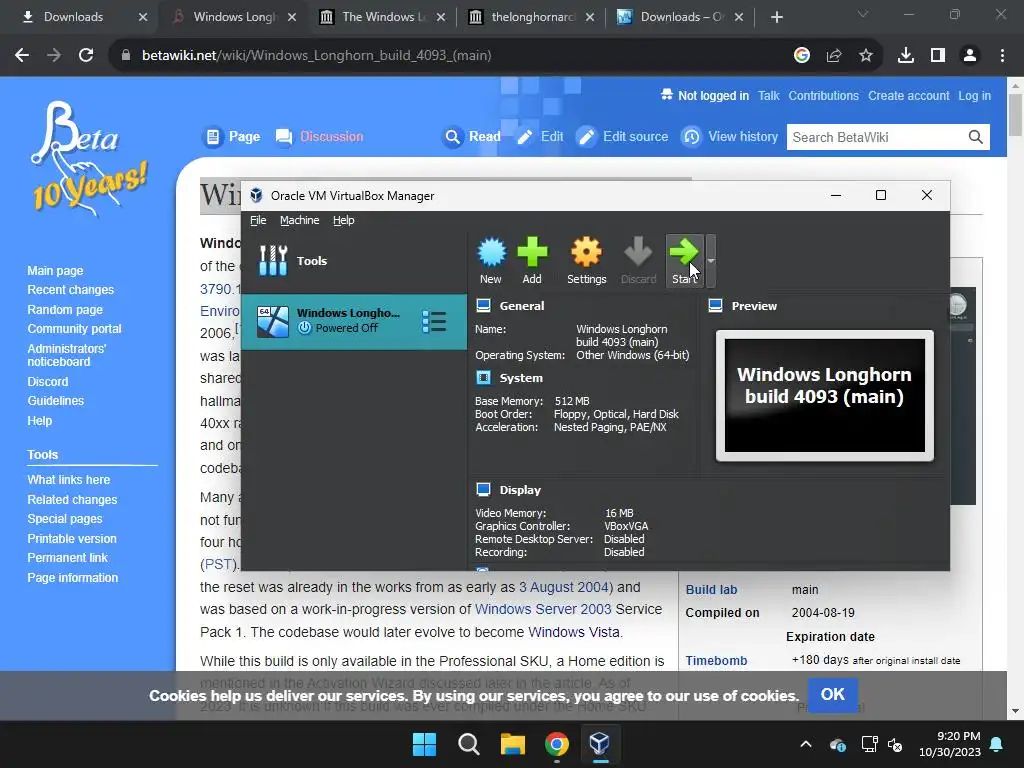Open taskbar Search
This screenshot has height=768, width=1024.
(468, 744)
